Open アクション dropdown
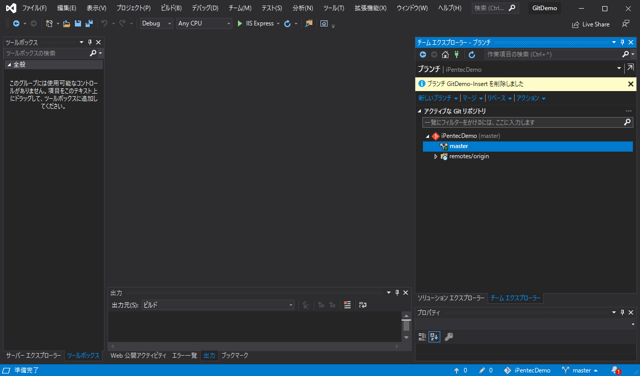 point(531,98)
